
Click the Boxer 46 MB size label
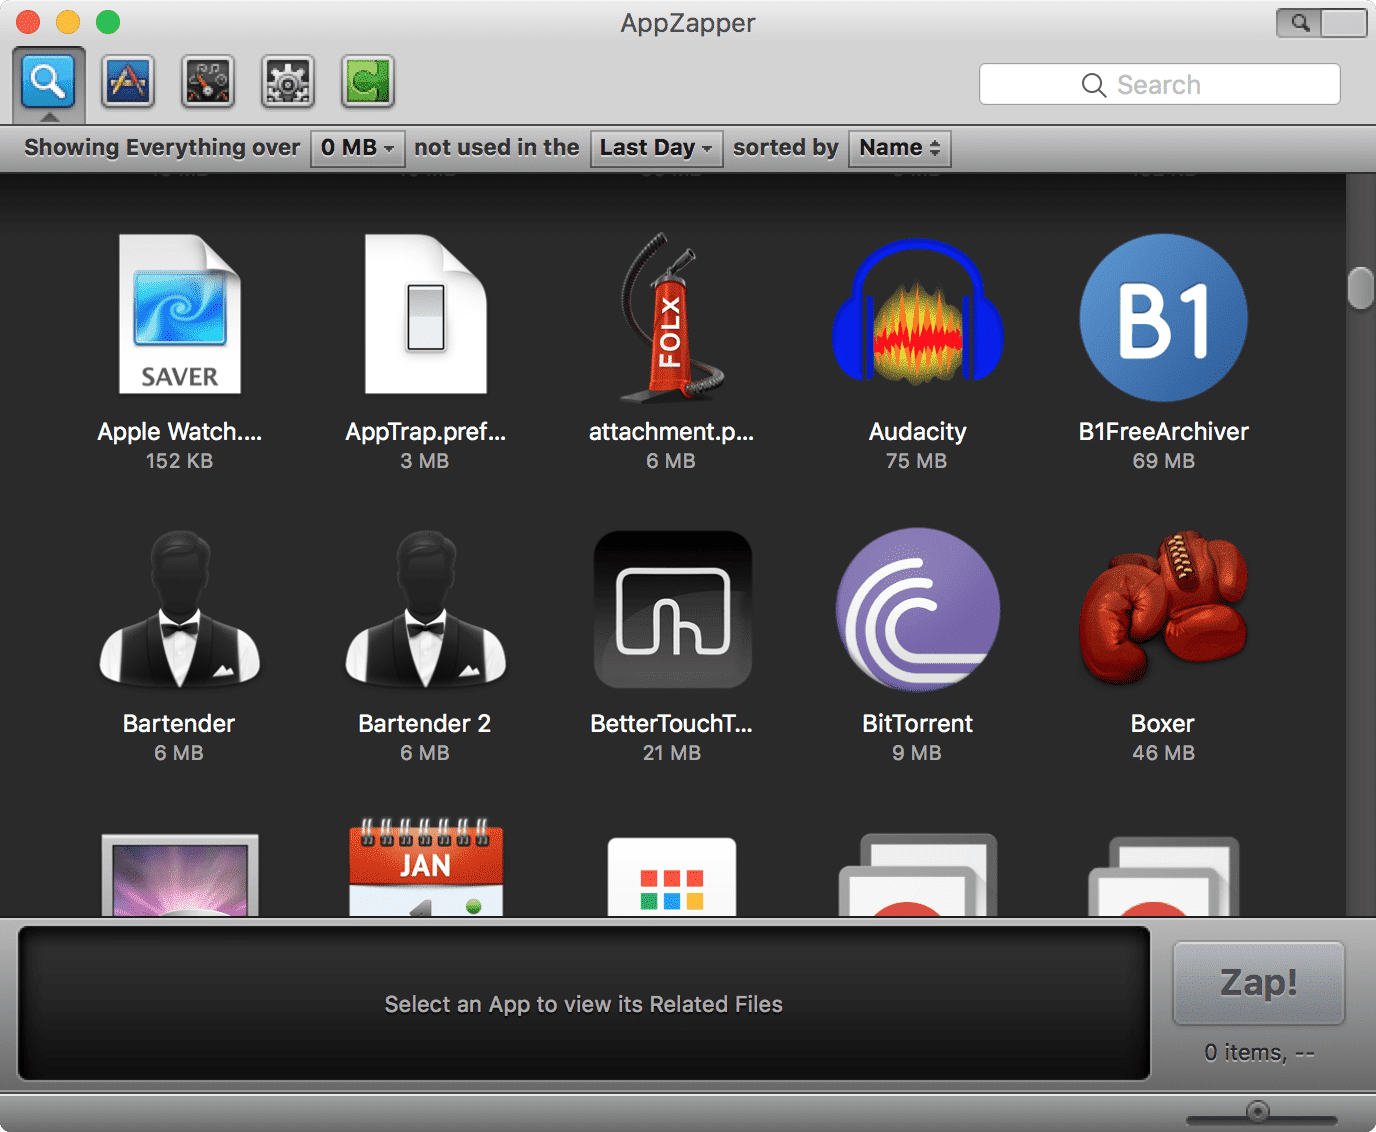(x=1164, y=753)
